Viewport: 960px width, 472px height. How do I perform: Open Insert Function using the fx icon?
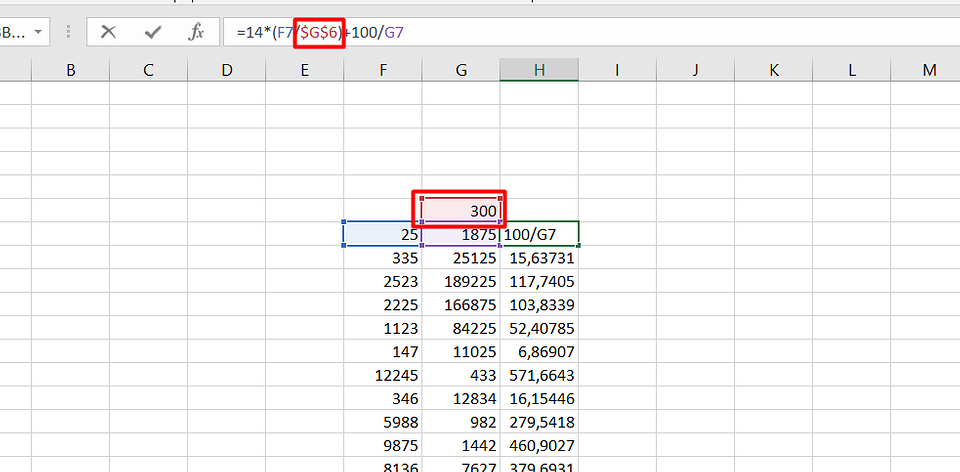(x=197, y=32)
